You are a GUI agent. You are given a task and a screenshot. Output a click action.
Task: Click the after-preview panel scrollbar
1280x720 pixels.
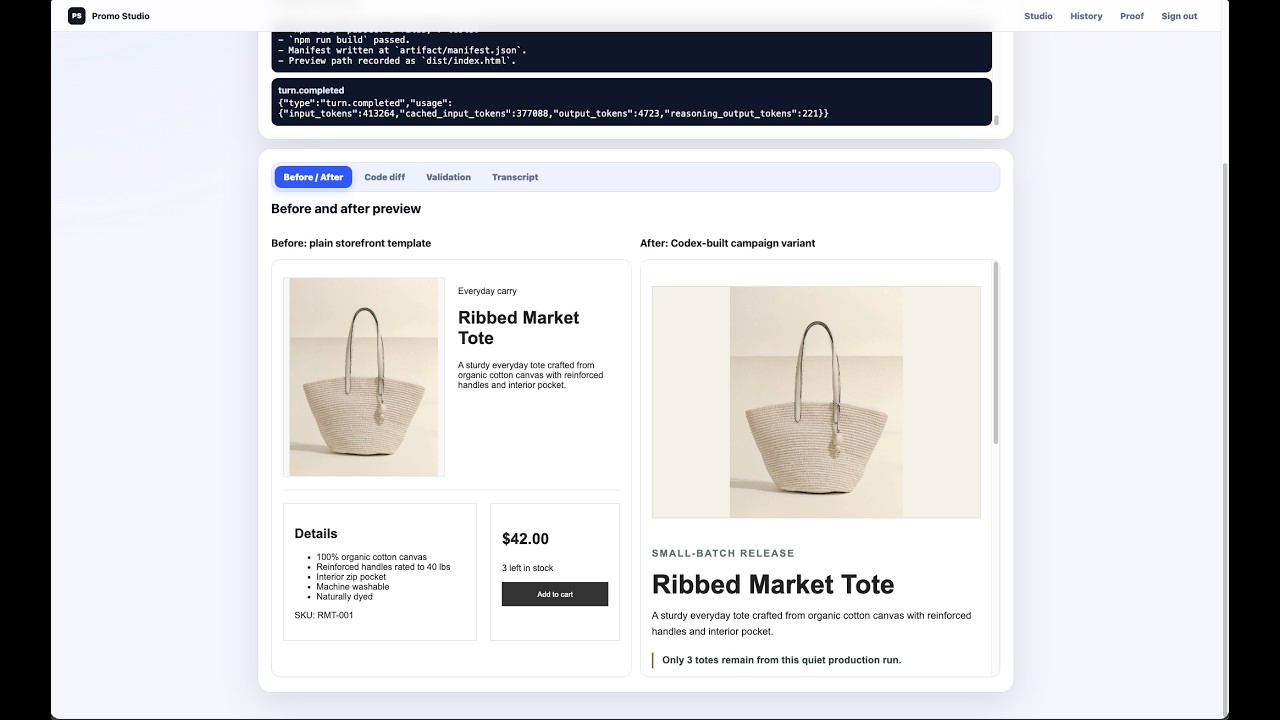(996, 354)
